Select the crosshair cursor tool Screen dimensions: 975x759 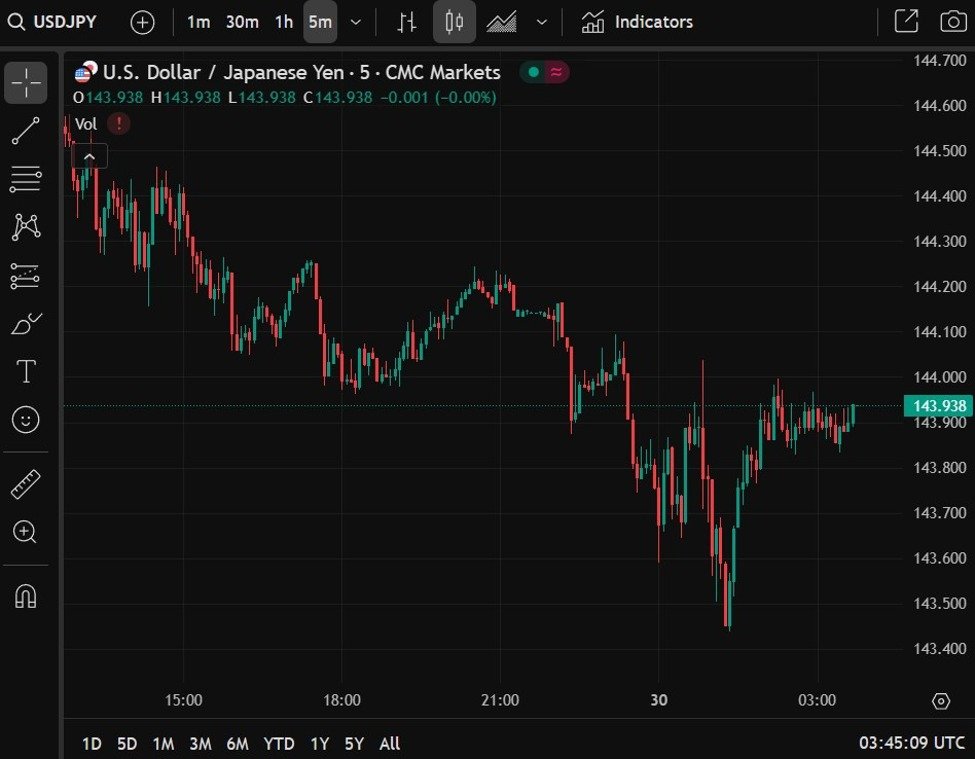click(x=26, y=83)
